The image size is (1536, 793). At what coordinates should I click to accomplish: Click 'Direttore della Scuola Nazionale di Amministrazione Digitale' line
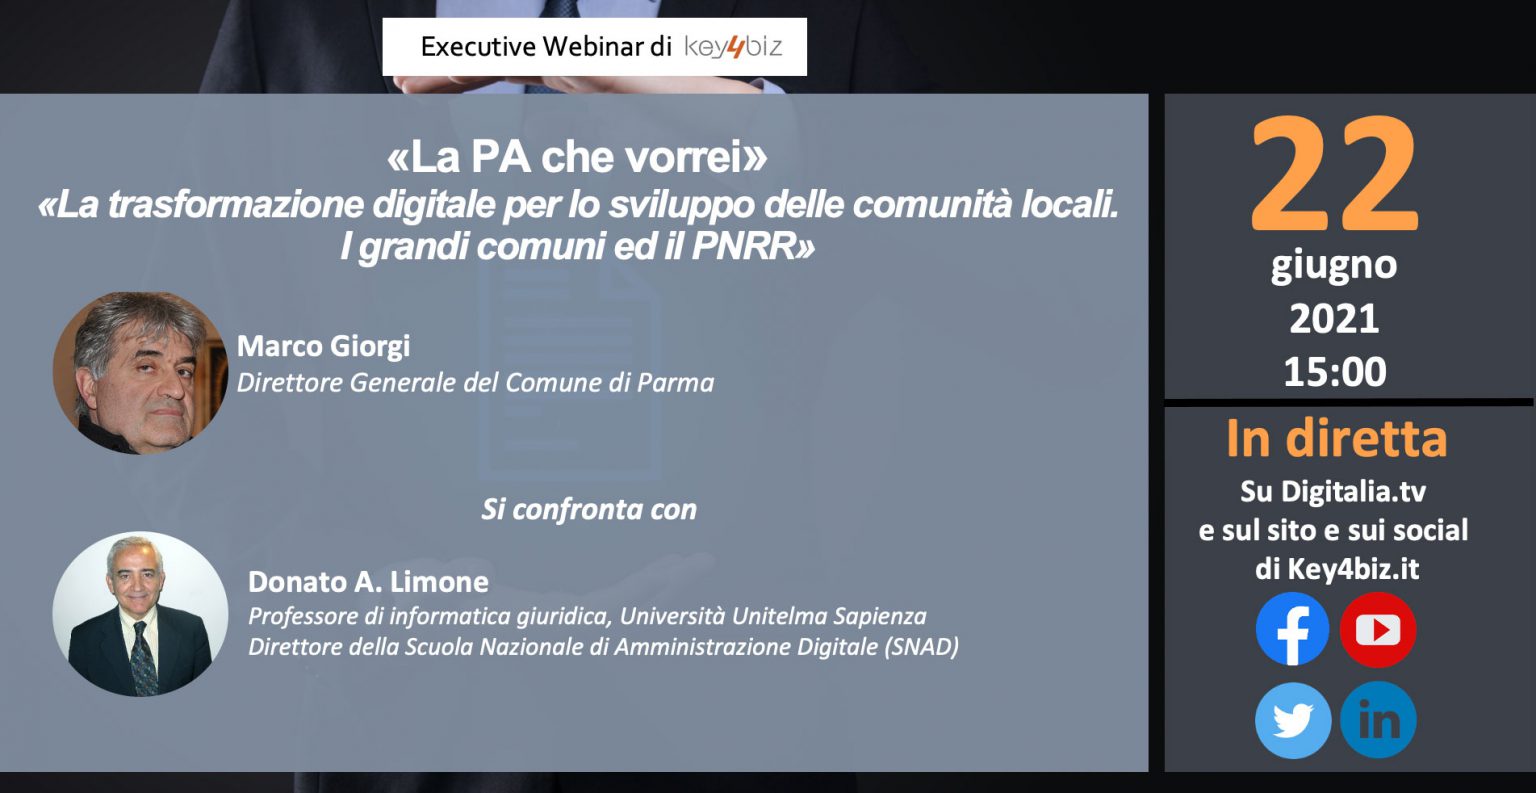pyautogui.click(x=603, y=647)
